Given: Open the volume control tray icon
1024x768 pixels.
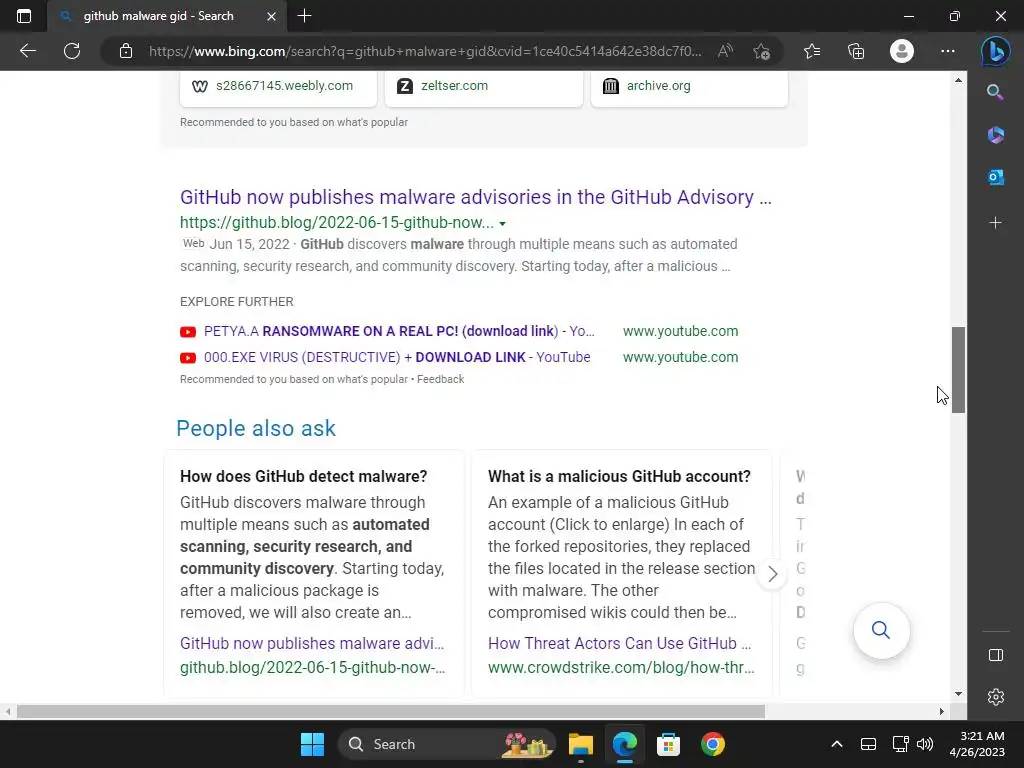Looking at the screenshot, I should [x=925, y=744].
